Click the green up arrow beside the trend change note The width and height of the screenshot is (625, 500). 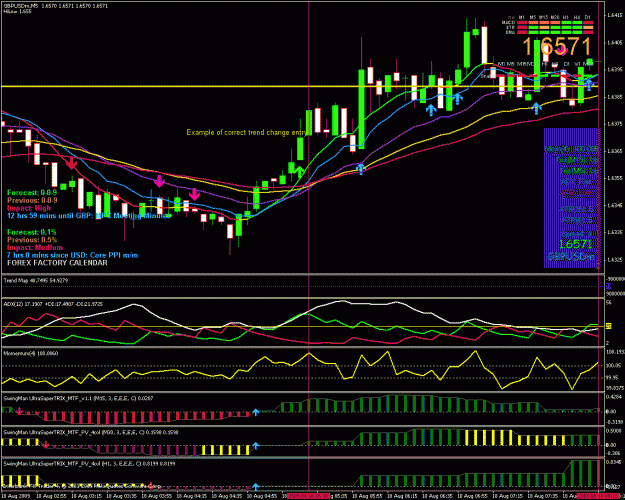pos(299,171)
